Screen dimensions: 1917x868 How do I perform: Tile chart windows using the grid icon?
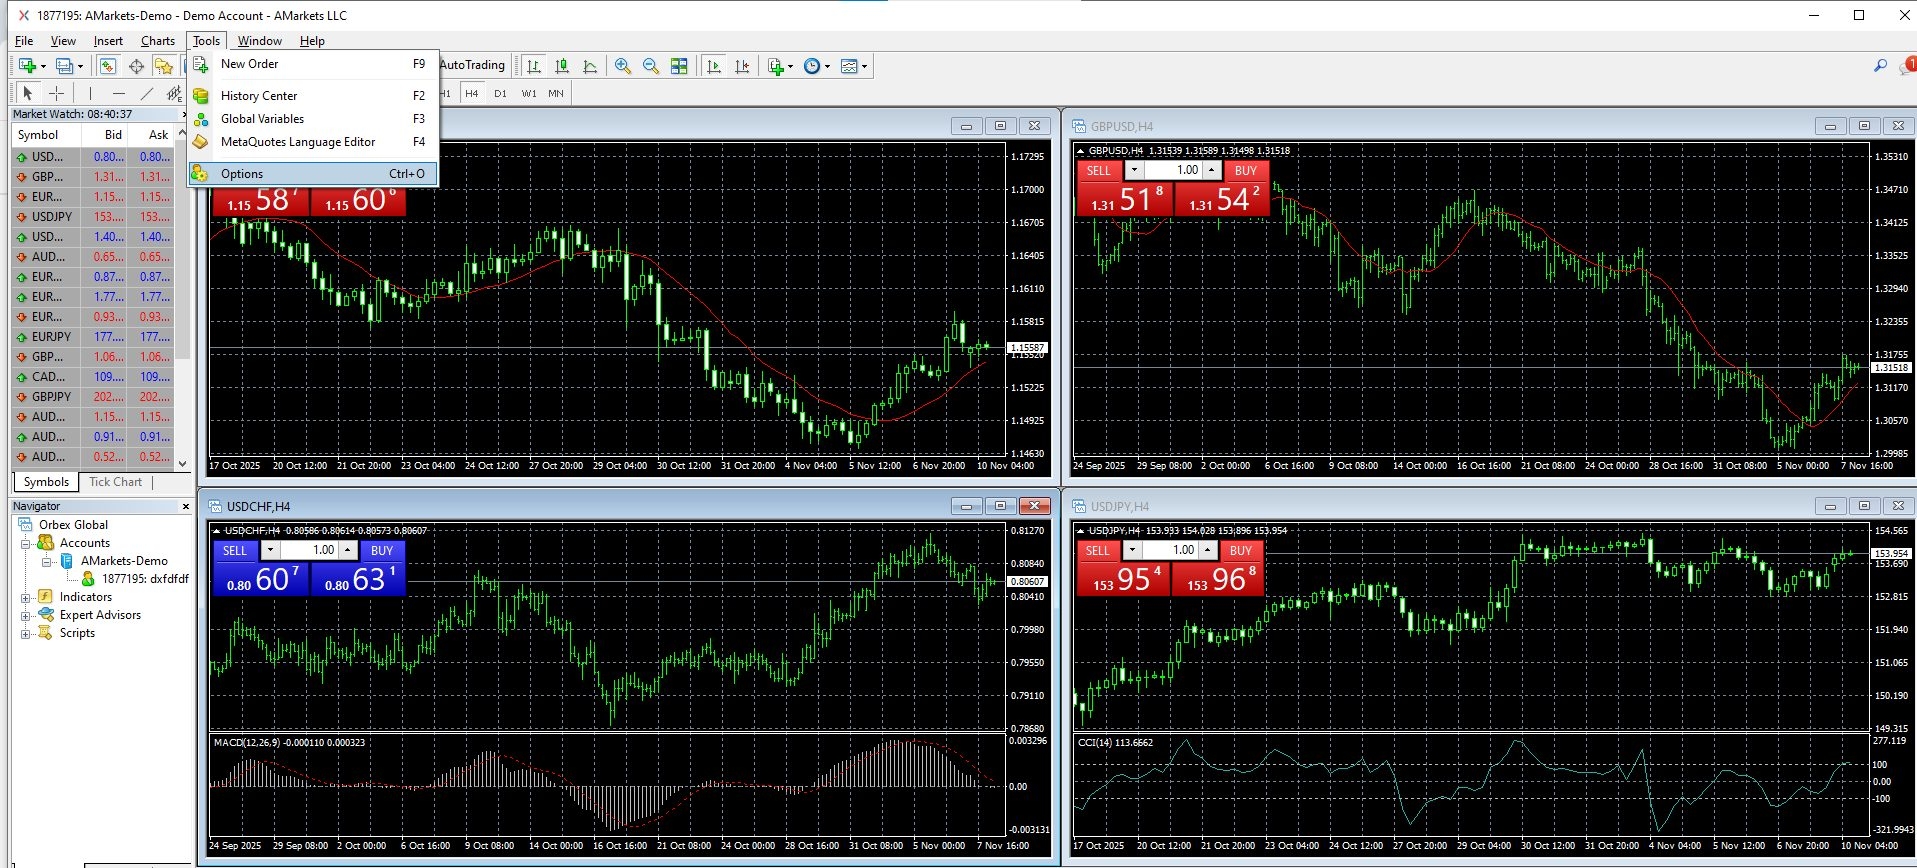[x=679, y=66]
